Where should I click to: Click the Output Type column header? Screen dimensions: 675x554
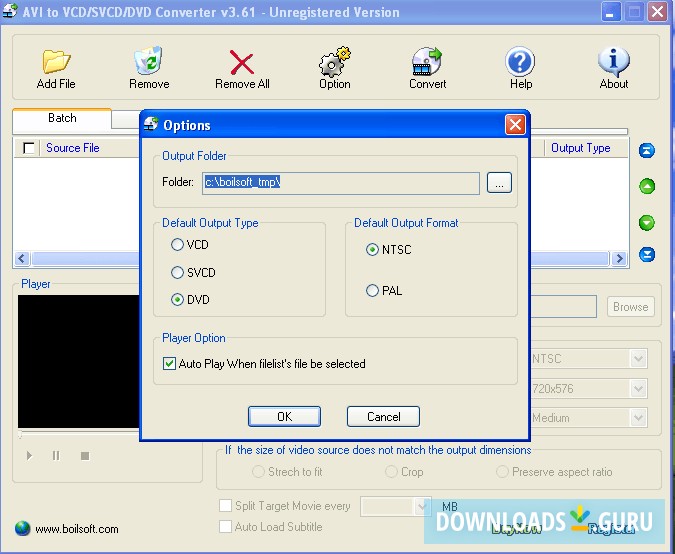[580, 148]
